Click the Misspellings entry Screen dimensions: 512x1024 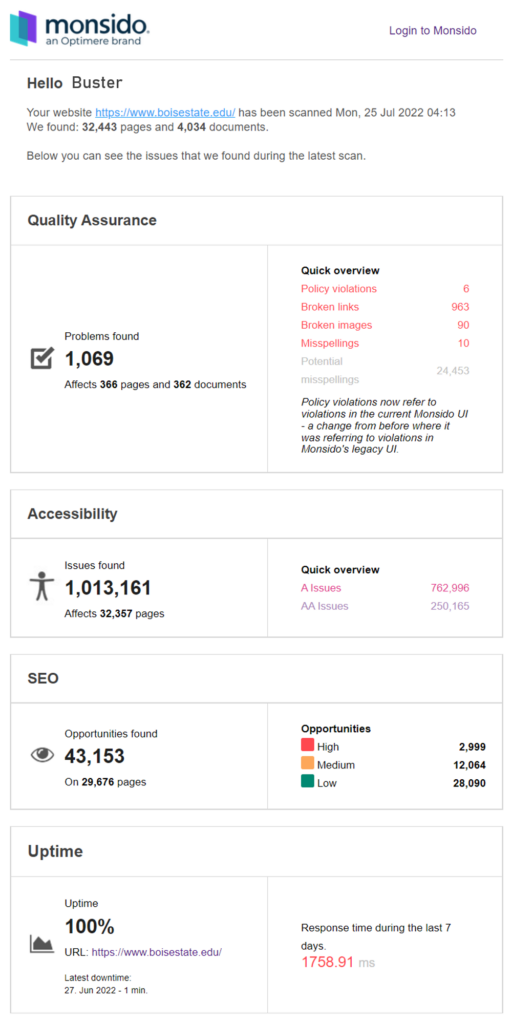(330, 344)
